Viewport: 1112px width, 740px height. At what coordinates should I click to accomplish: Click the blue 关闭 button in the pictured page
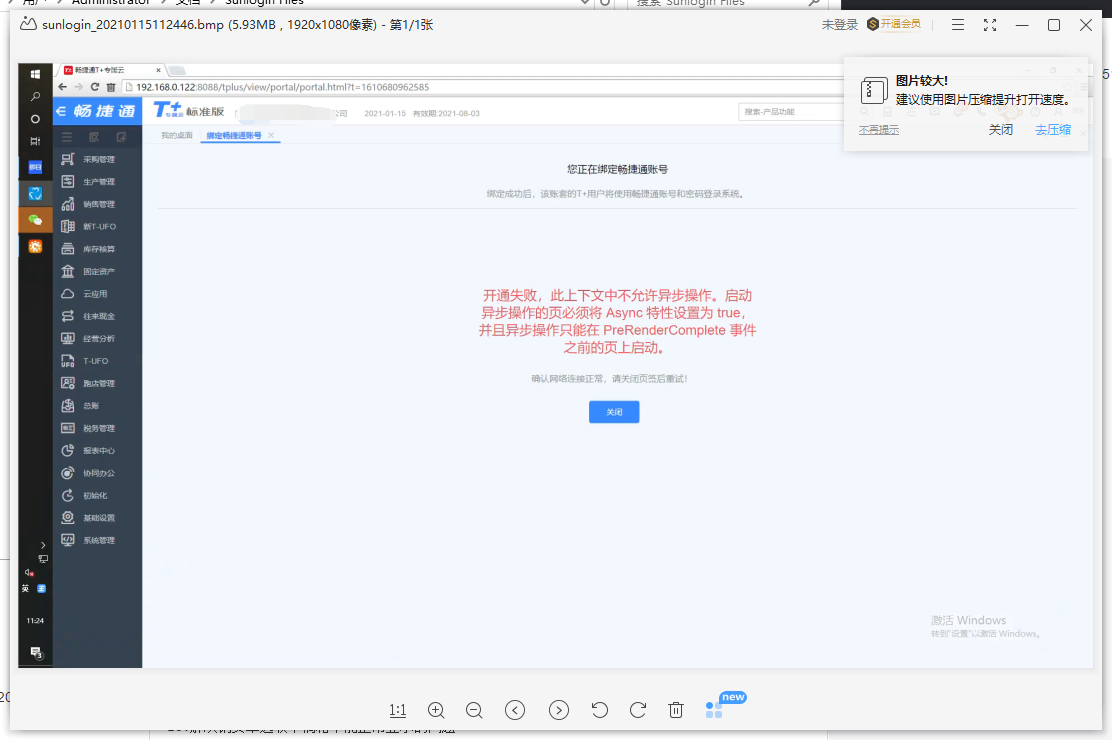click(x=614, y=412)
